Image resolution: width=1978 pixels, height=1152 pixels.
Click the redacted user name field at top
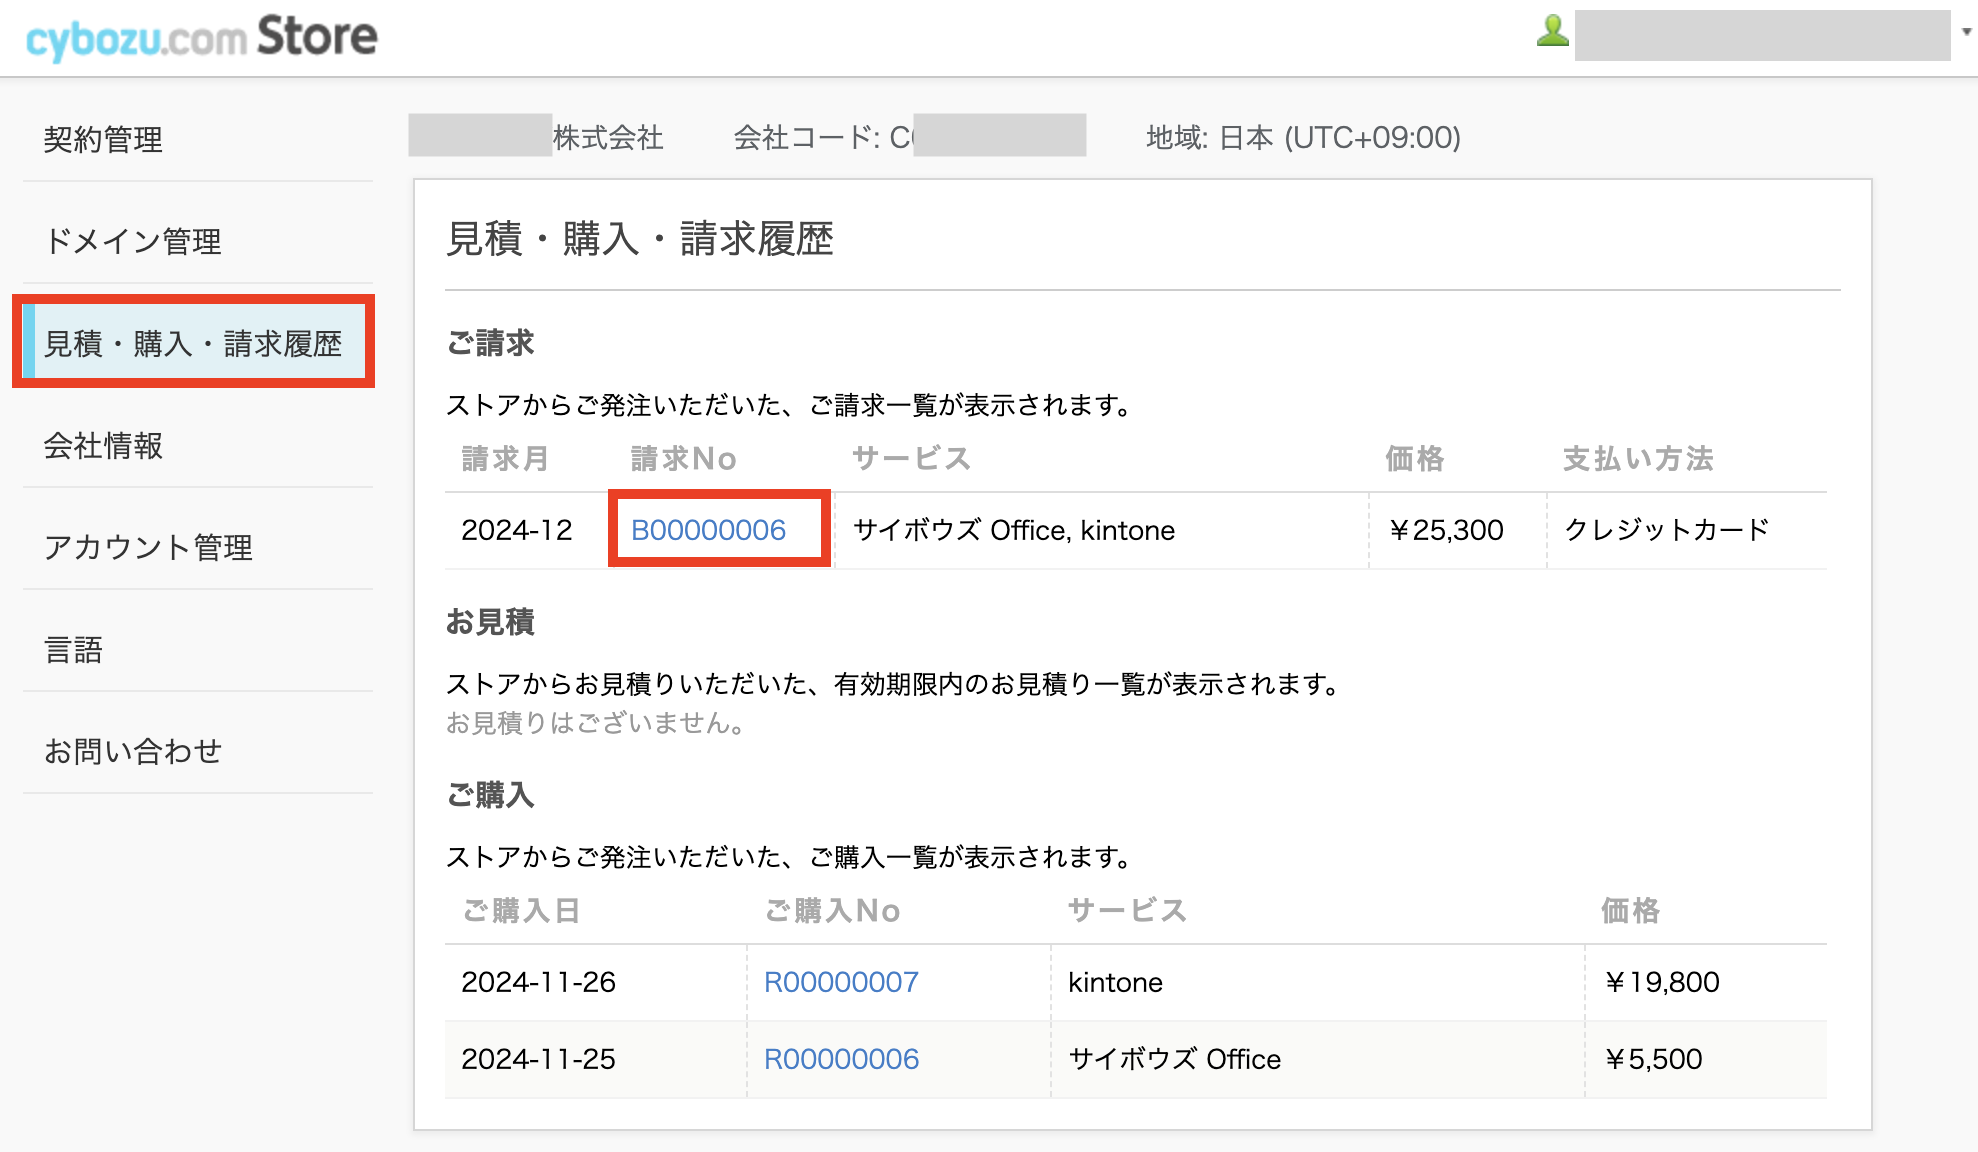click(x=1761, y=36)
